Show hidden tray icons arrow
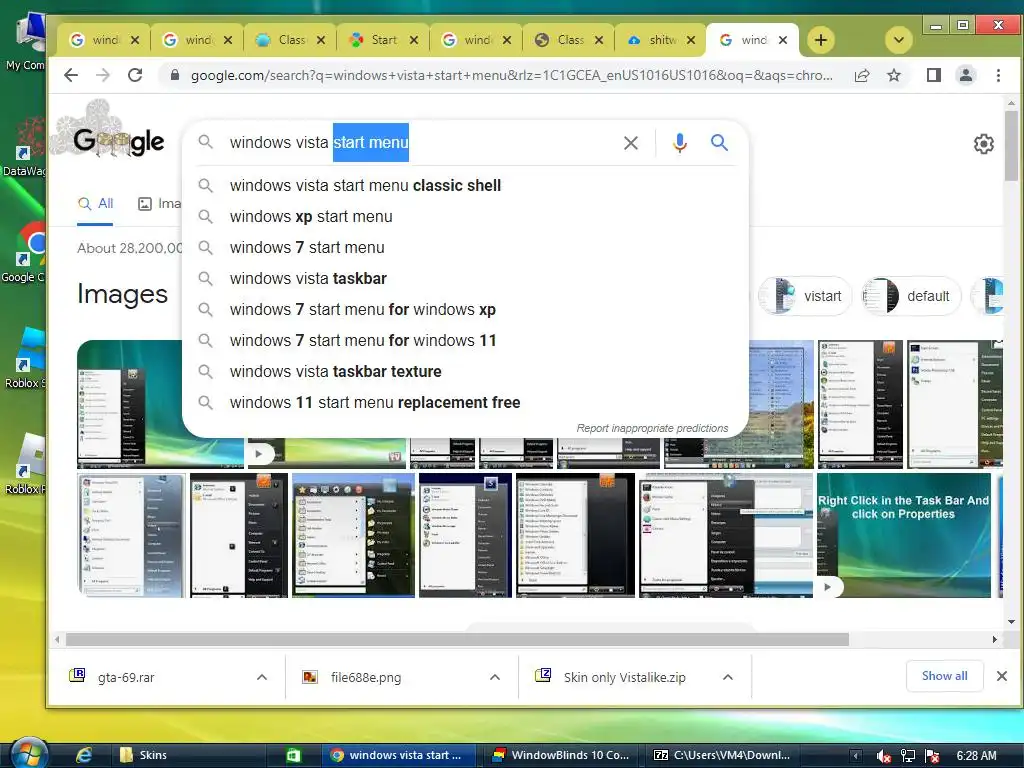The image size is (1024, 768). pyautogui.click(x=856, y=756)
